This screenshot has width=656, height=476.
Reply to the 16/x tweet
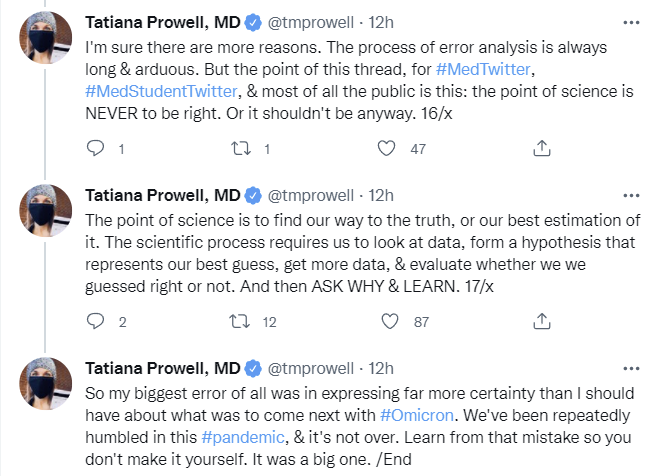(96, 149)
